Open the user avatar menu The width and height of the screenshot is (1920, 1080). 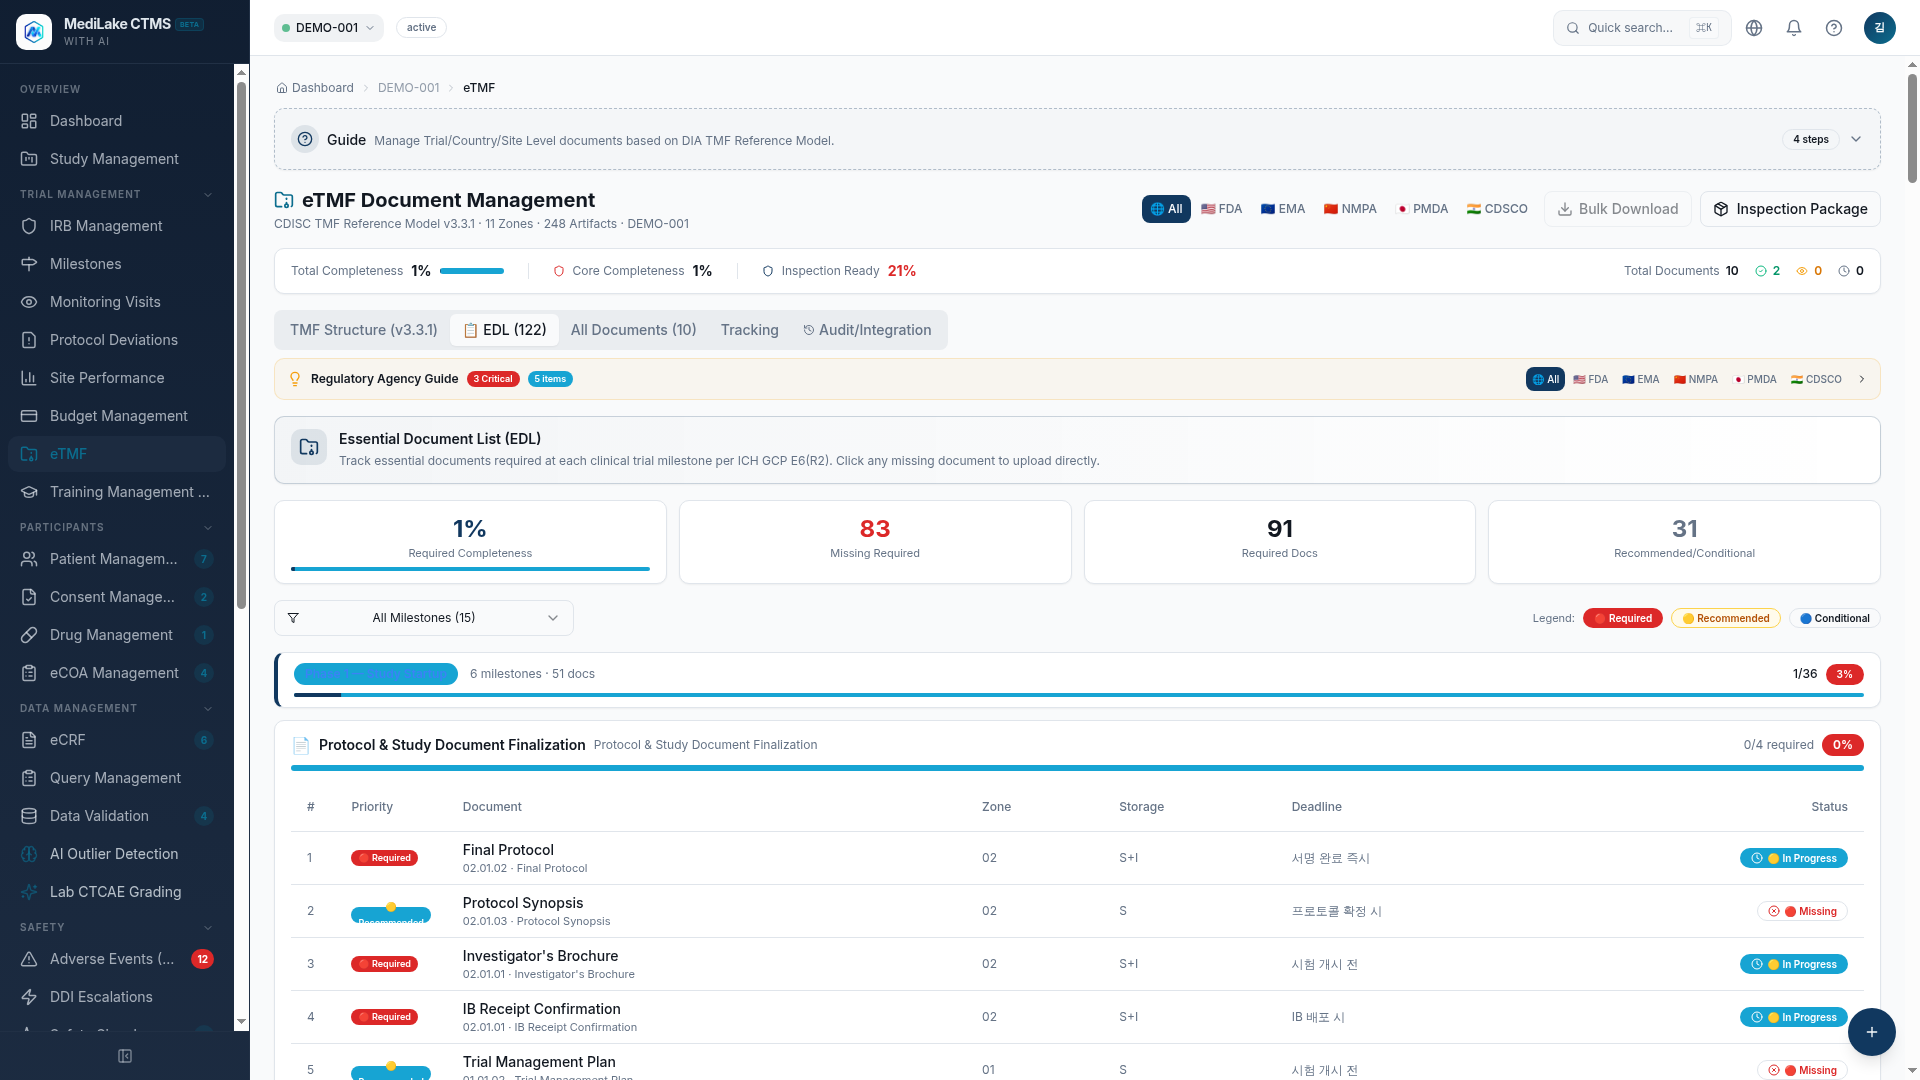[x=1880, y=28]
